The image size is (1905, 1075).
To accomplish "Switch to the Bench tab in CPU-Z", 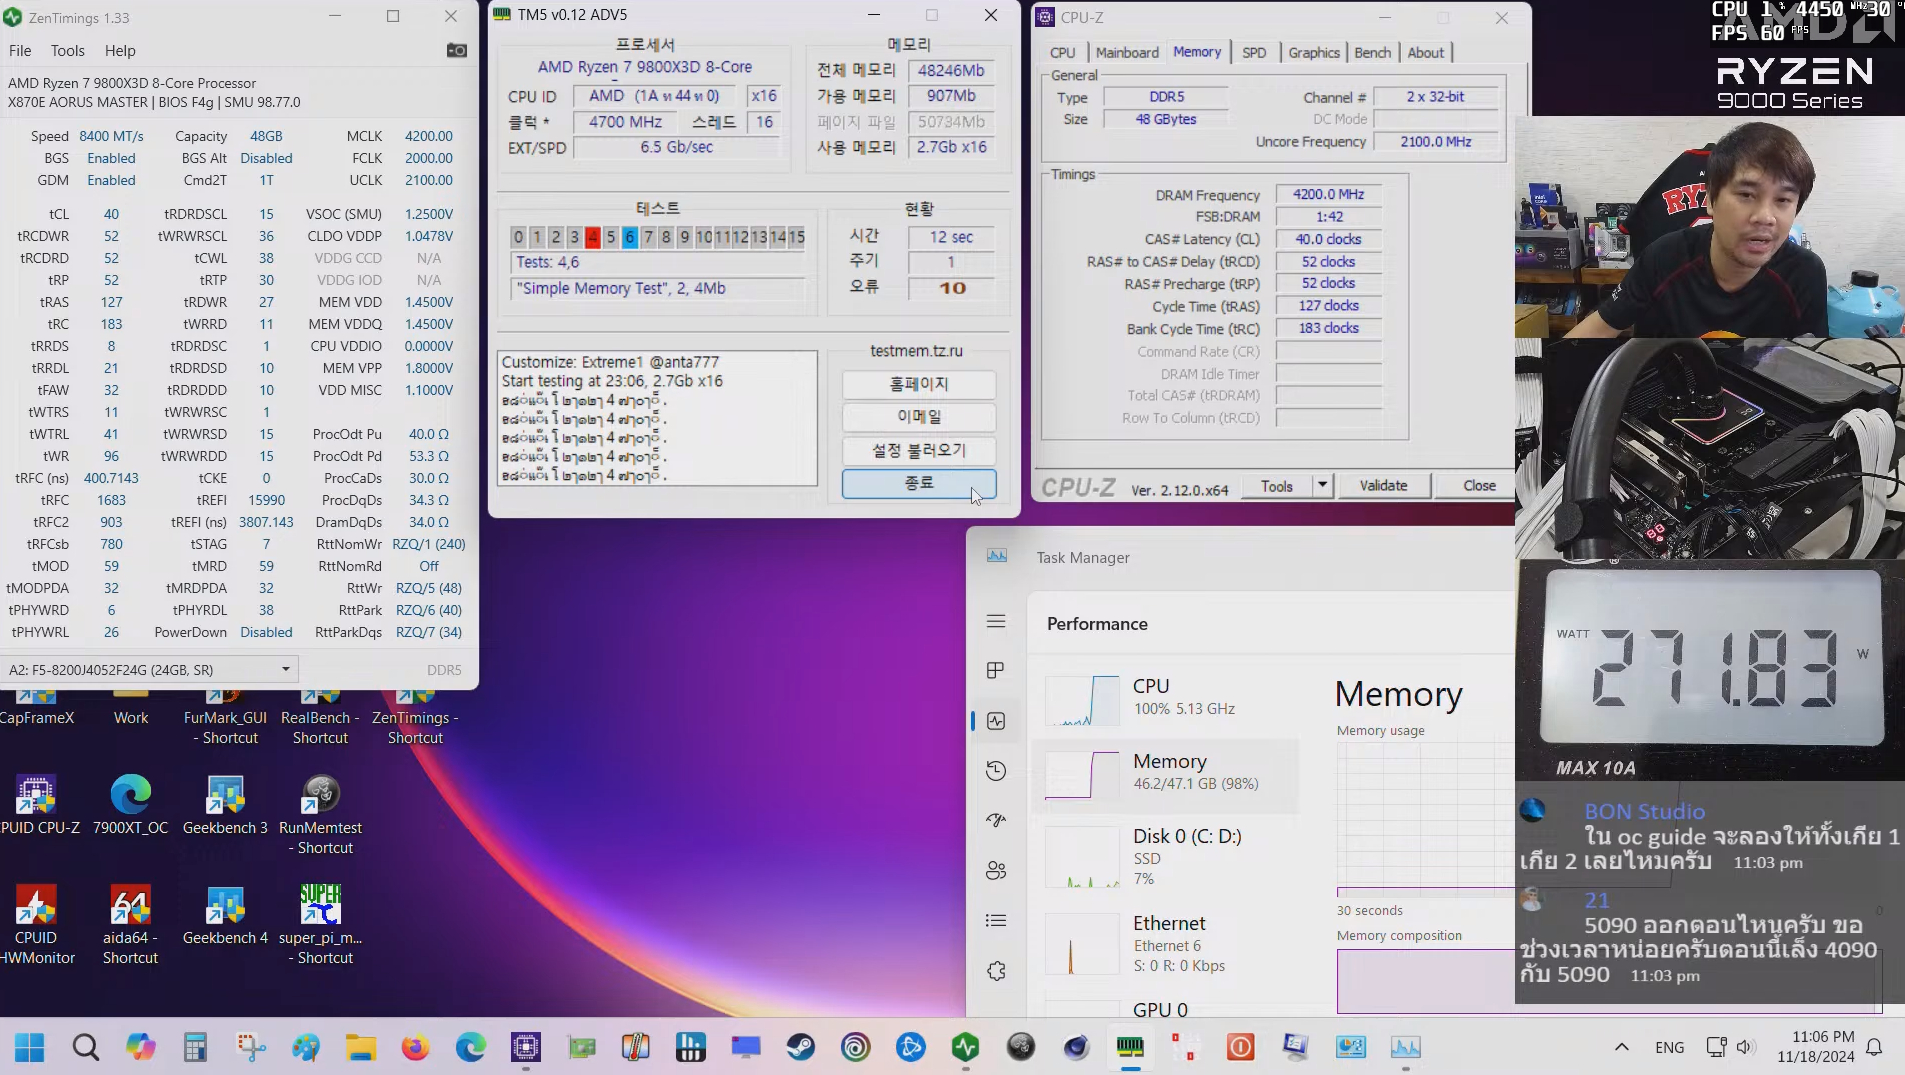I will (1373, 52).
